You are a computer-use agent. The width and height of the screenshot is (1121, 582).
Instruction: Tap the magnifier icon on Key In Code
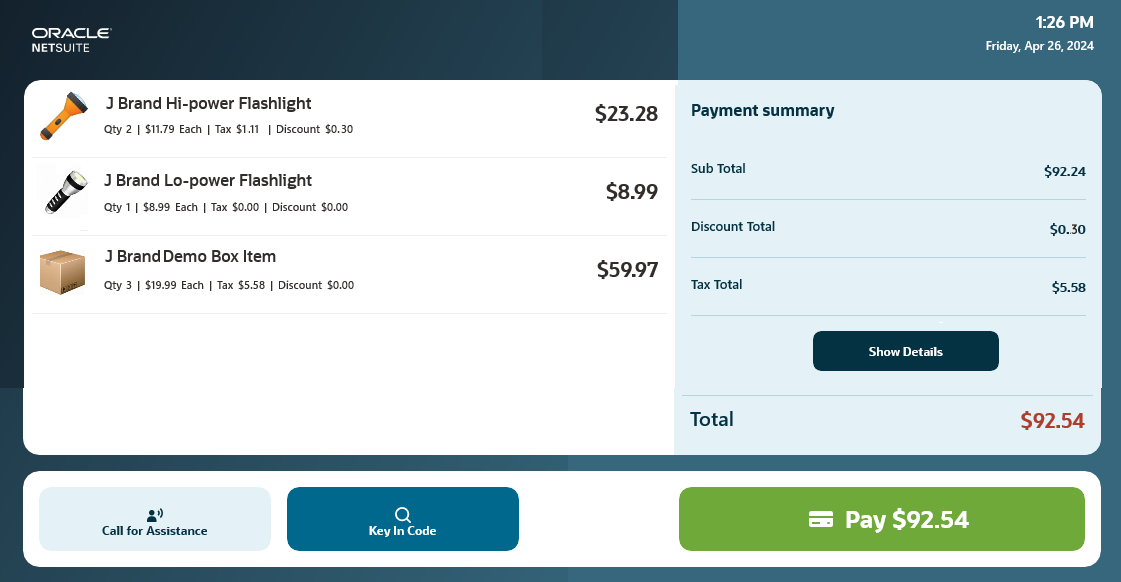[x=403, y=515]
